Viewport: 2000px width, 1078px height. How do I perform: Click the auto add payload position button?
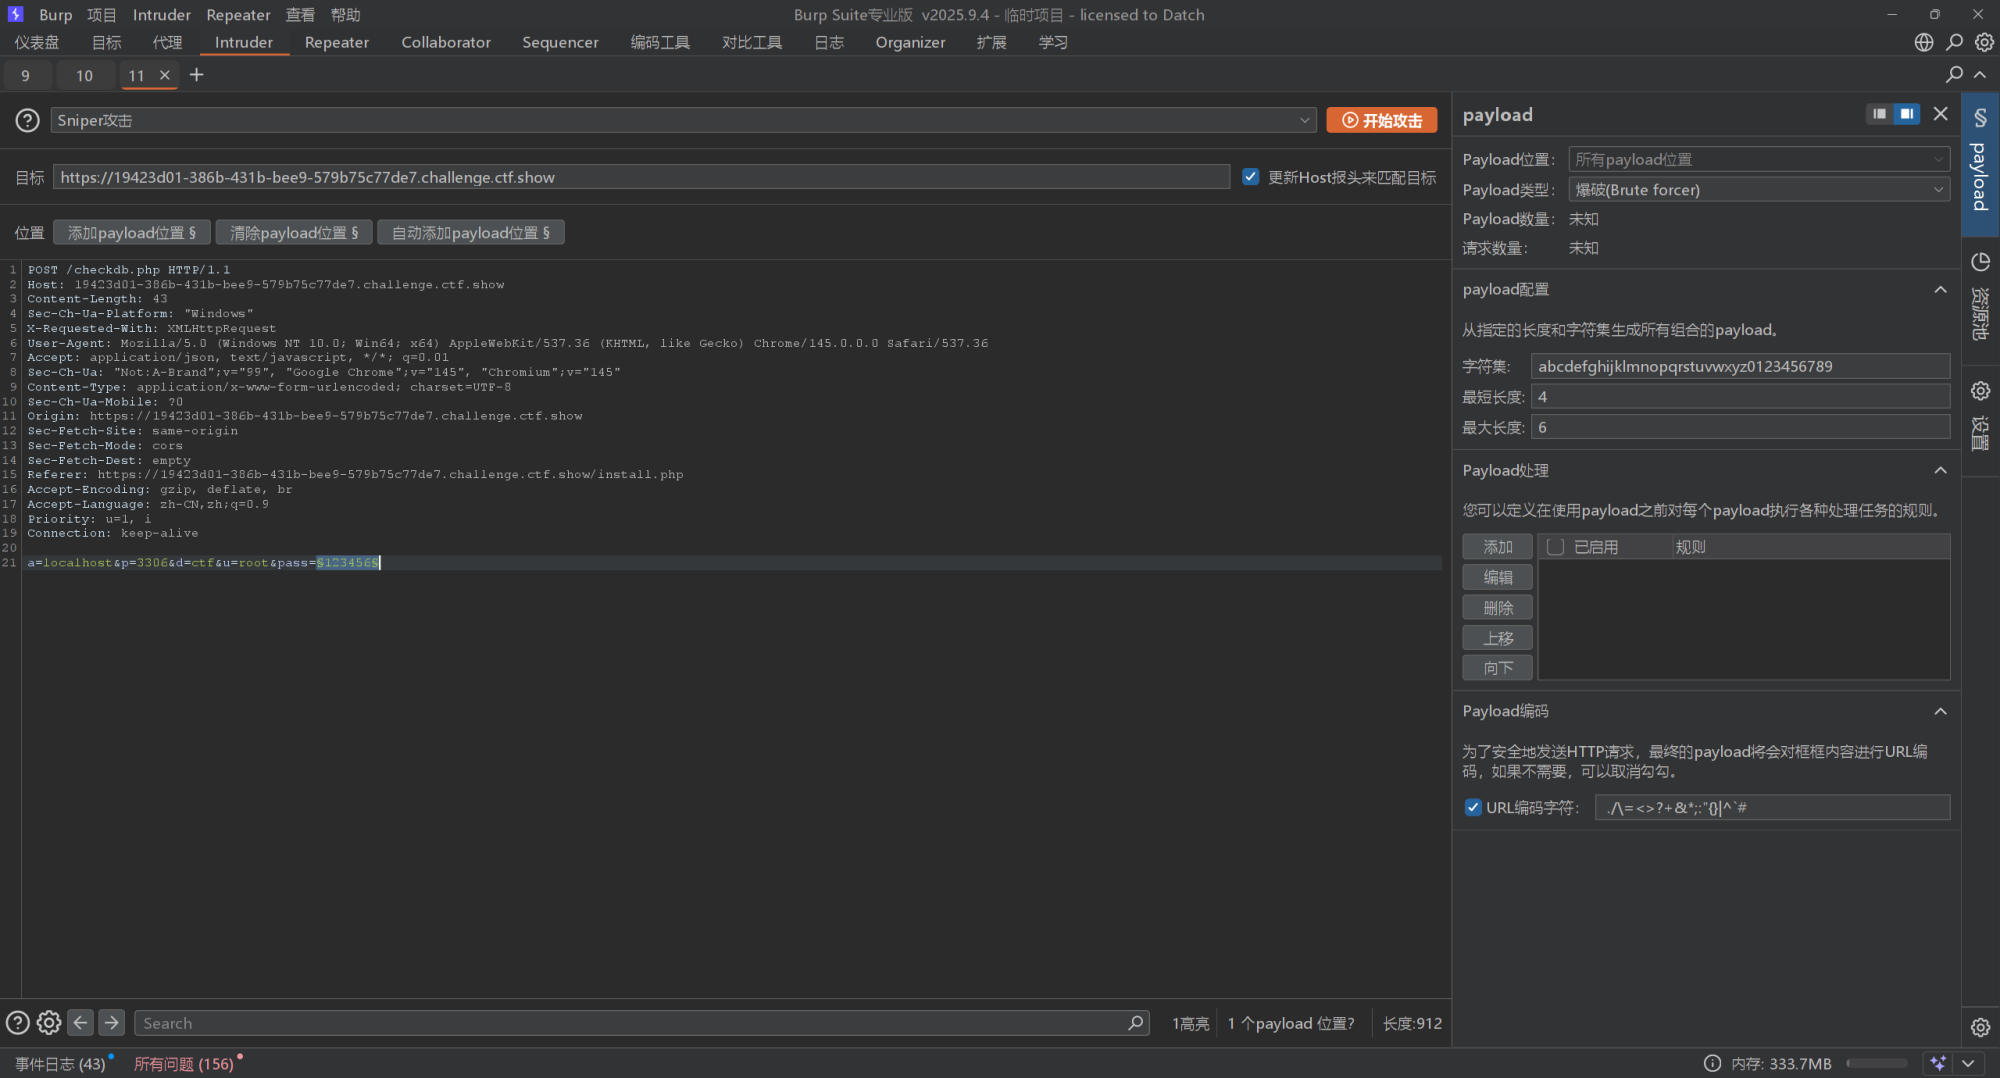[x=470, y=233]
